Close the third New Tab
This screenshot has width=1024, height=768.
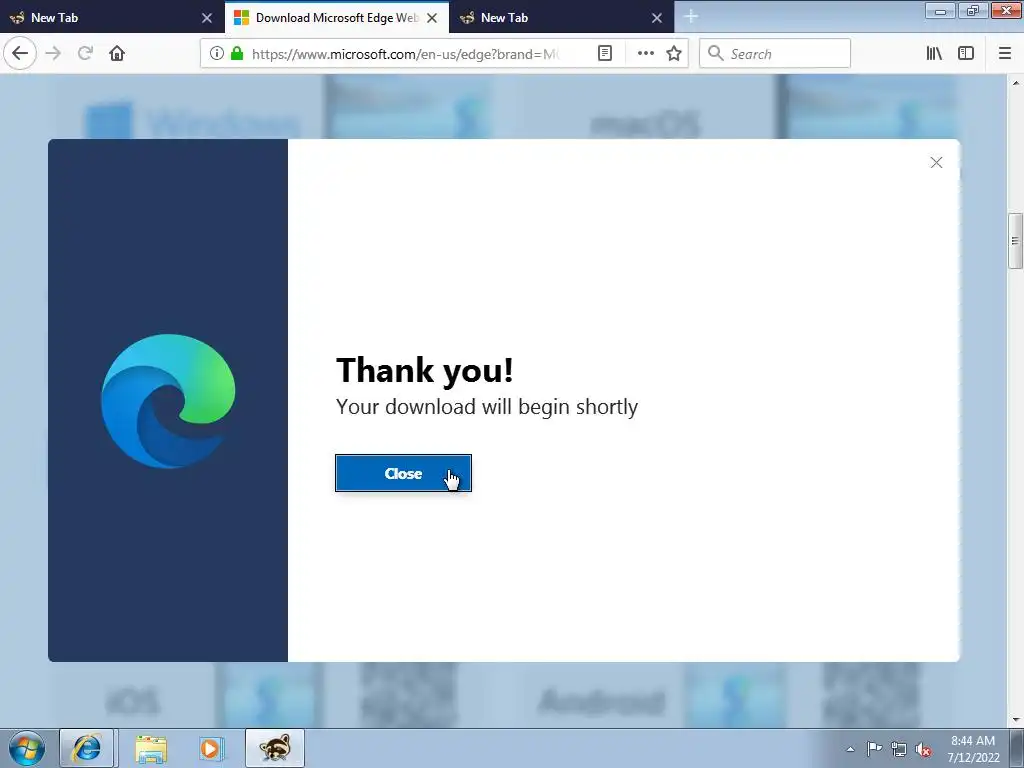(x=657, y=18)
